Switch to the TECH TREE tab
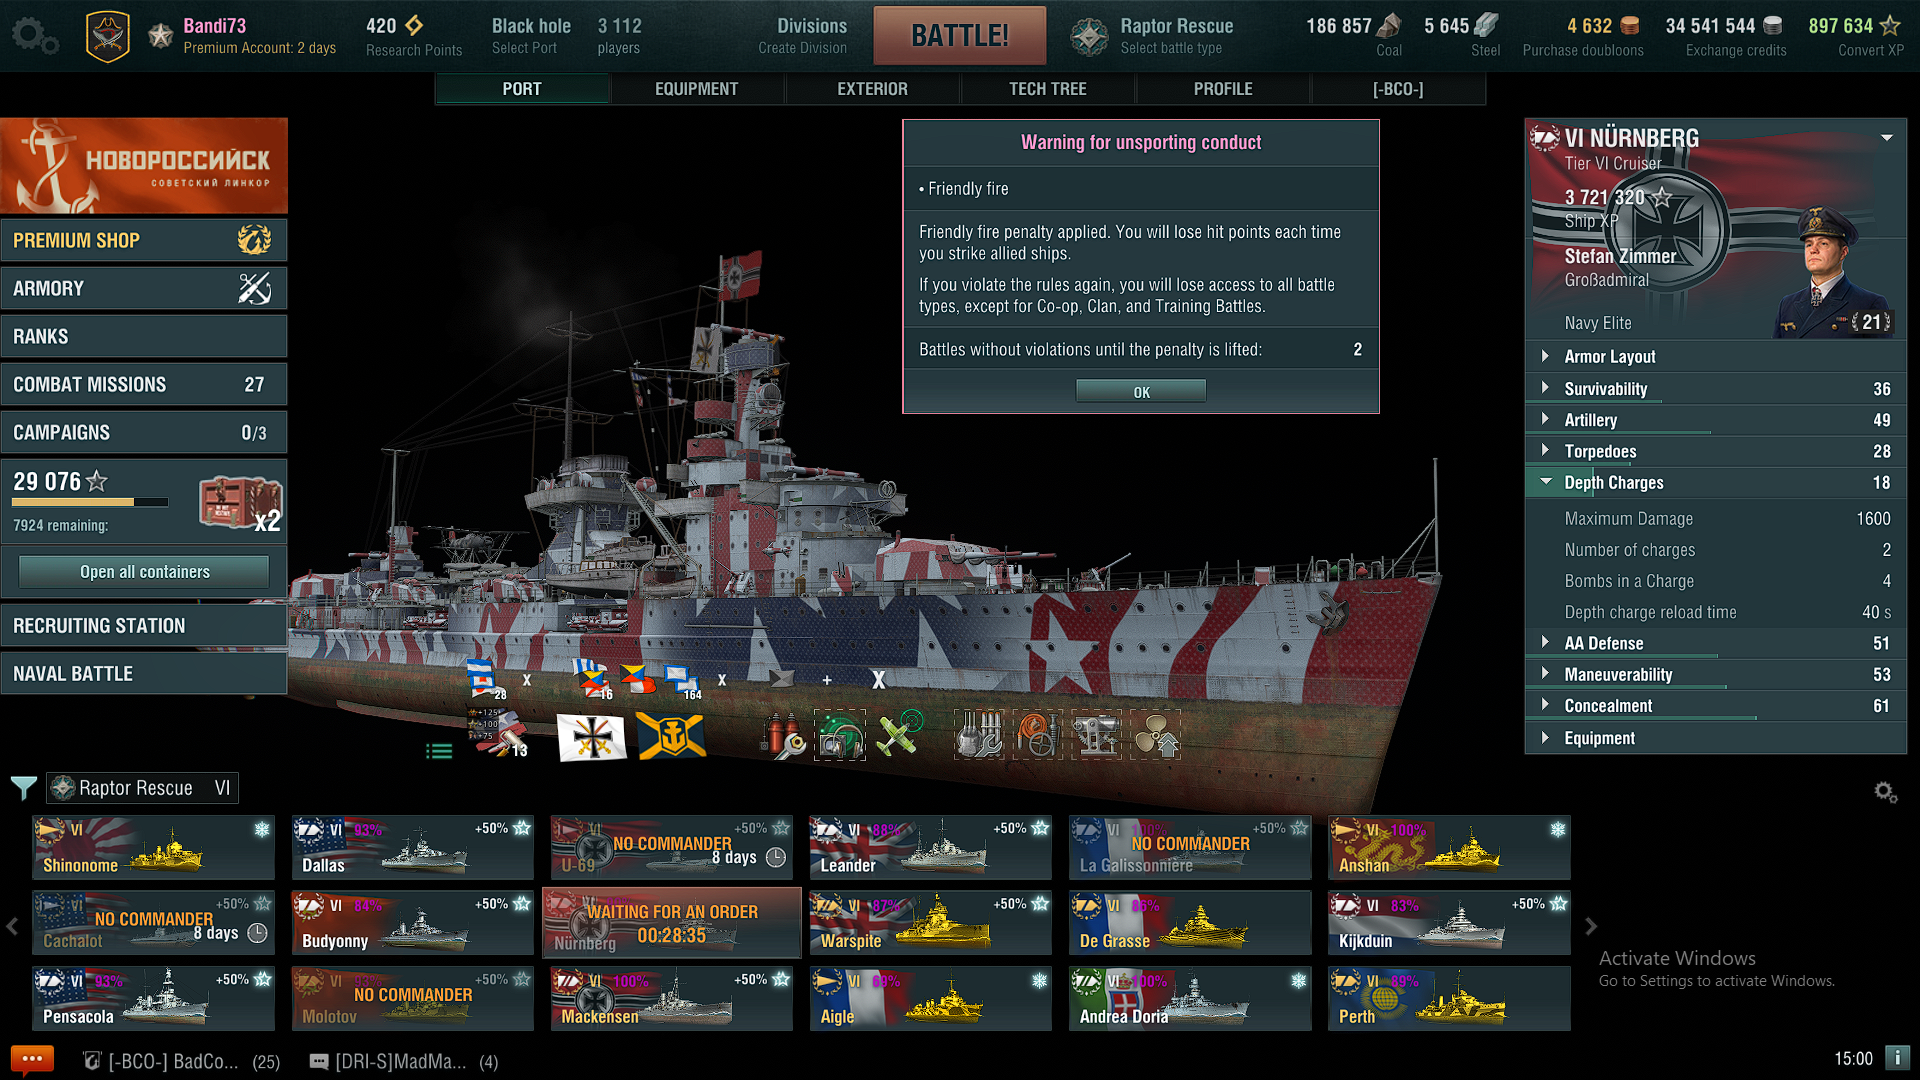 (1047, 89)
